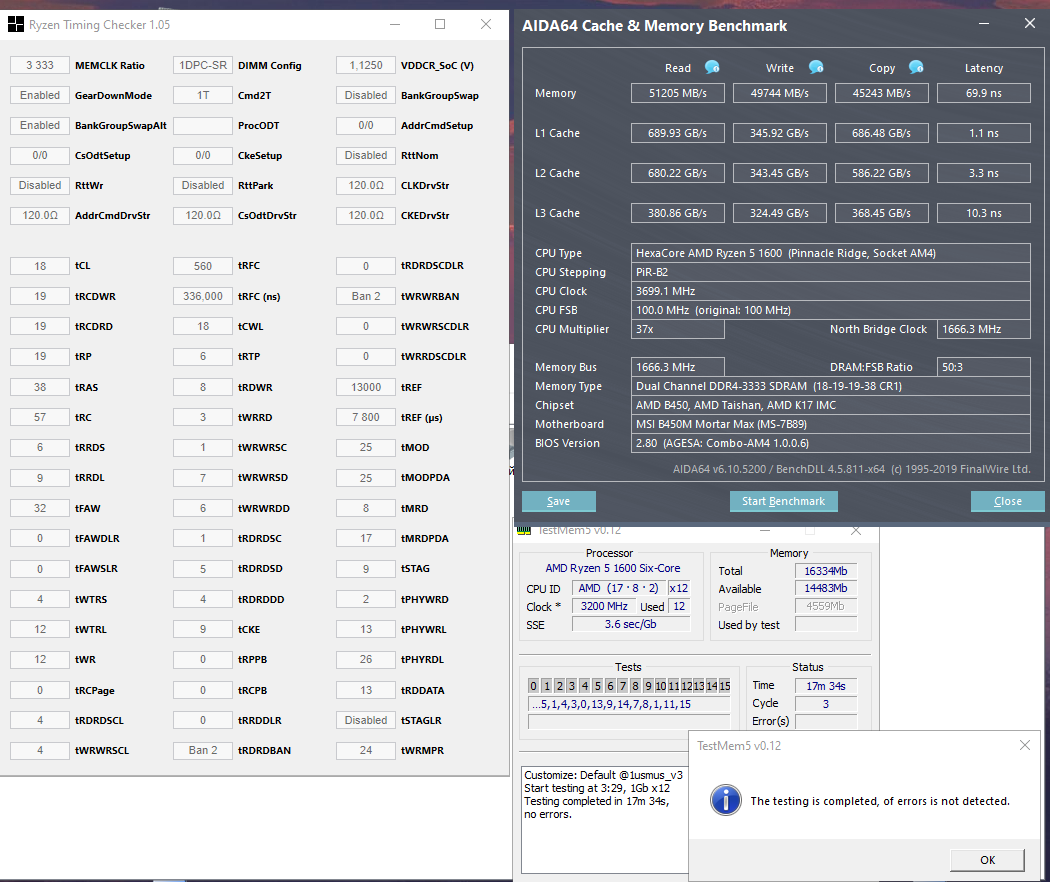
Task: Click Memory Read result 51205 MB/s
Action: [678, 93]
